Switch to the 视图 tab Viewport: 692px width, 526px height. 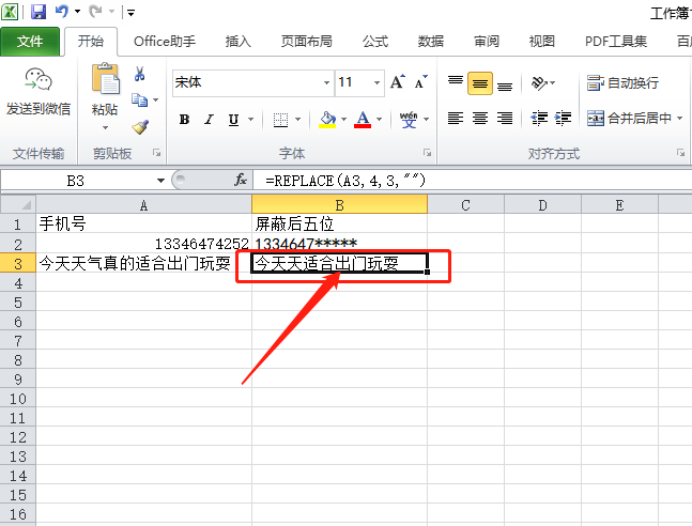(x=542, y=41)
